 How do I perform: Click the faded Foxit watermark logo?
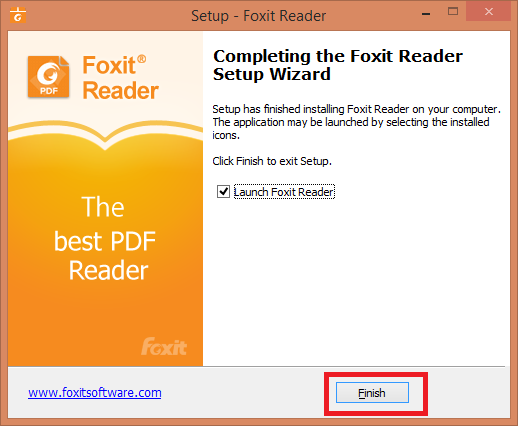coord(164,346)
